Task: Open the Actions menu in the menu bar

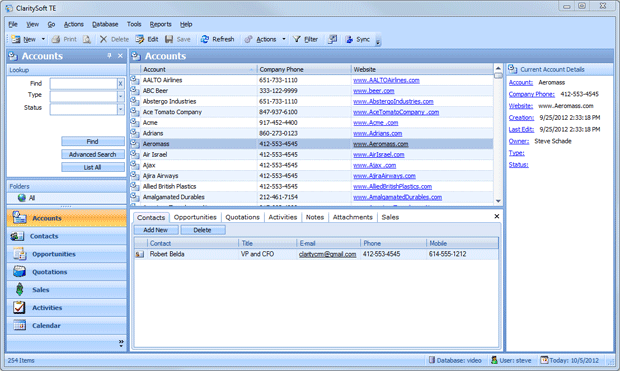Action: (74, 24)
